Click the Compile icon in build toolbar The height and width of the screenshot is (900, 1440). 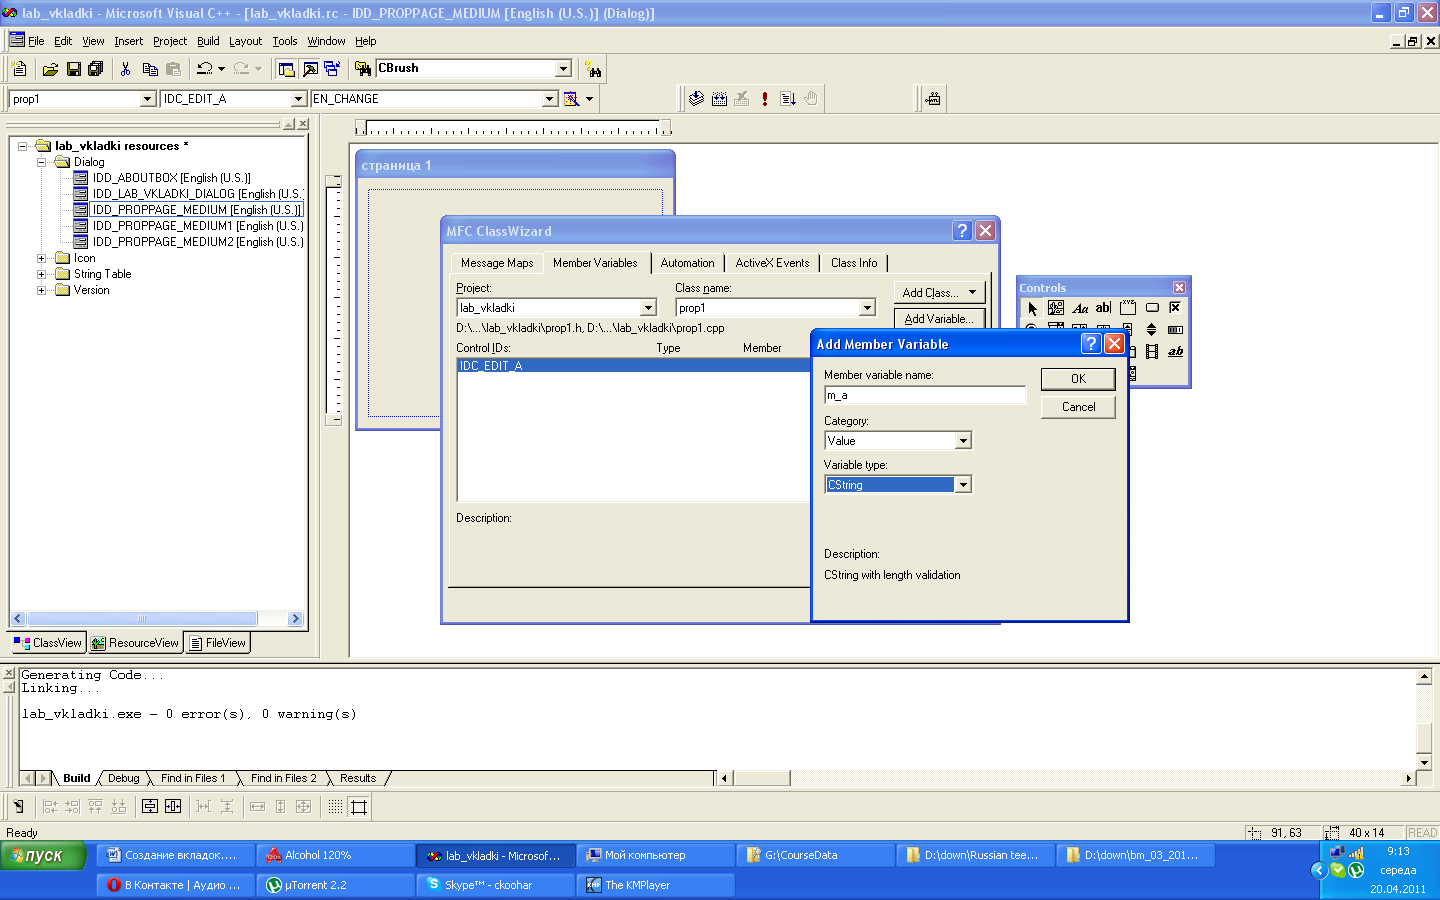(x=697, y=99)
